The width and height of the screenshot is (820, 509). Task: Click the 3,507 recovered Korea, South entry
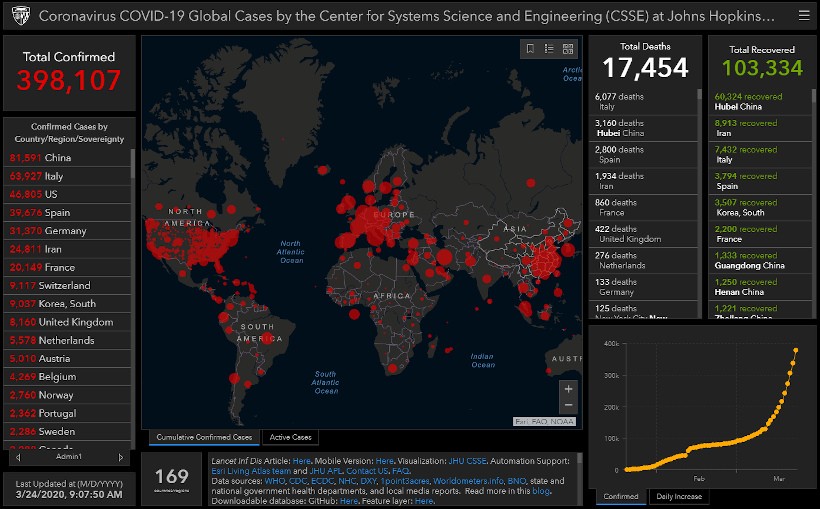[760, 208]
